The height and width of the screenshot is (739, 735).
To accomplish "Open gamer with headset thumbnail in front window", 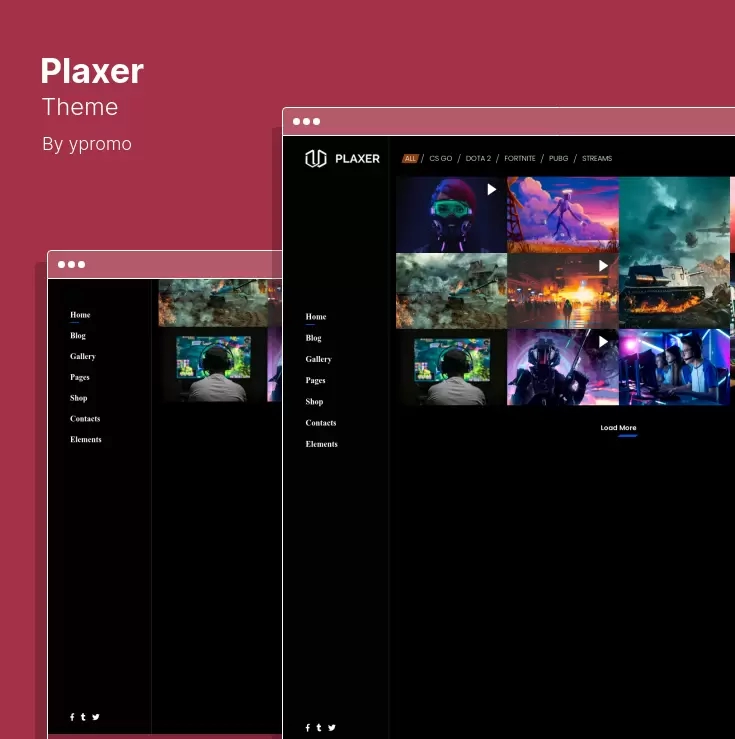I will coord(451,367).
